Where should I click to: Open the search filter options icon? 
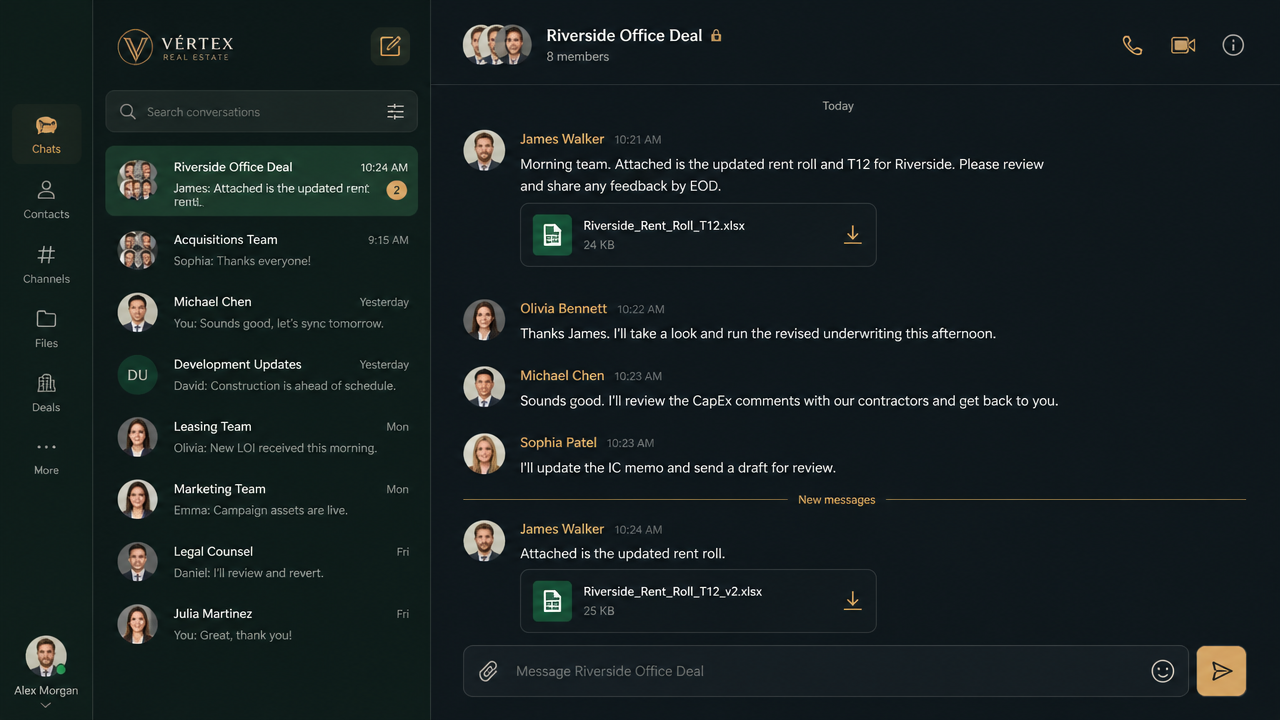point(396,112)
